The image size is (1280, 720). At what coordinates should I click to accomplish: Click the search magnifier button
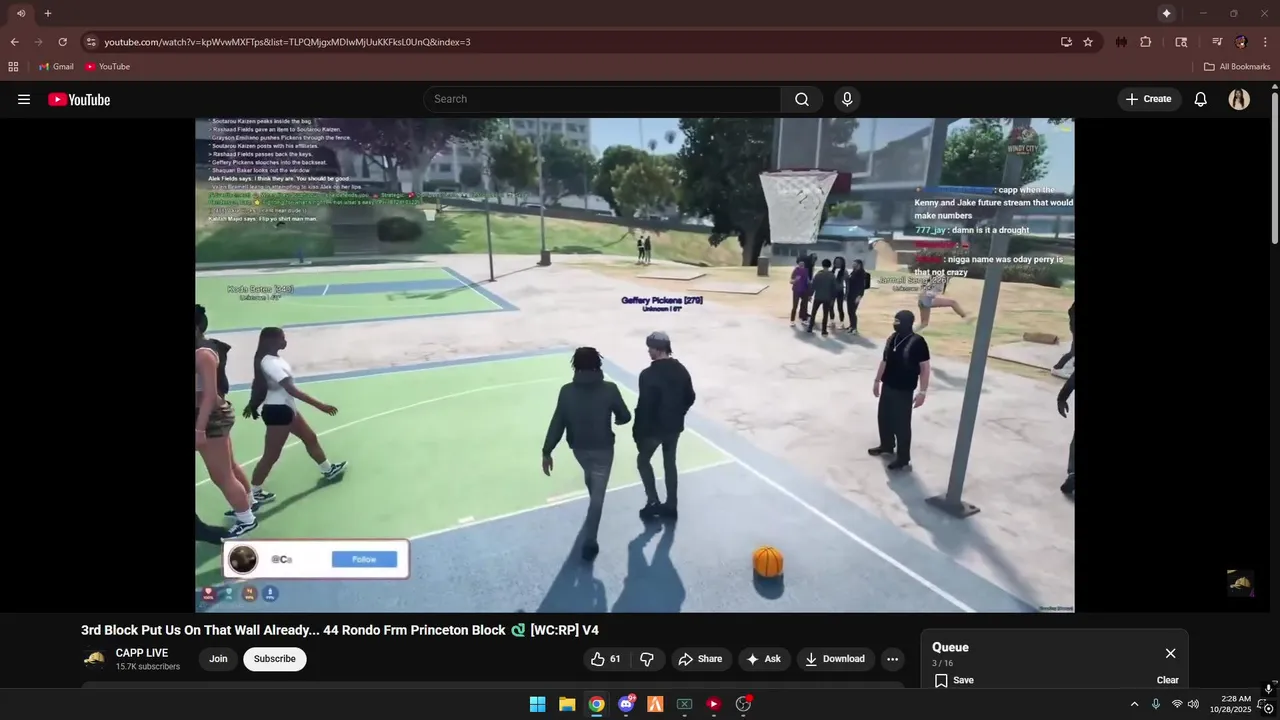802,99
